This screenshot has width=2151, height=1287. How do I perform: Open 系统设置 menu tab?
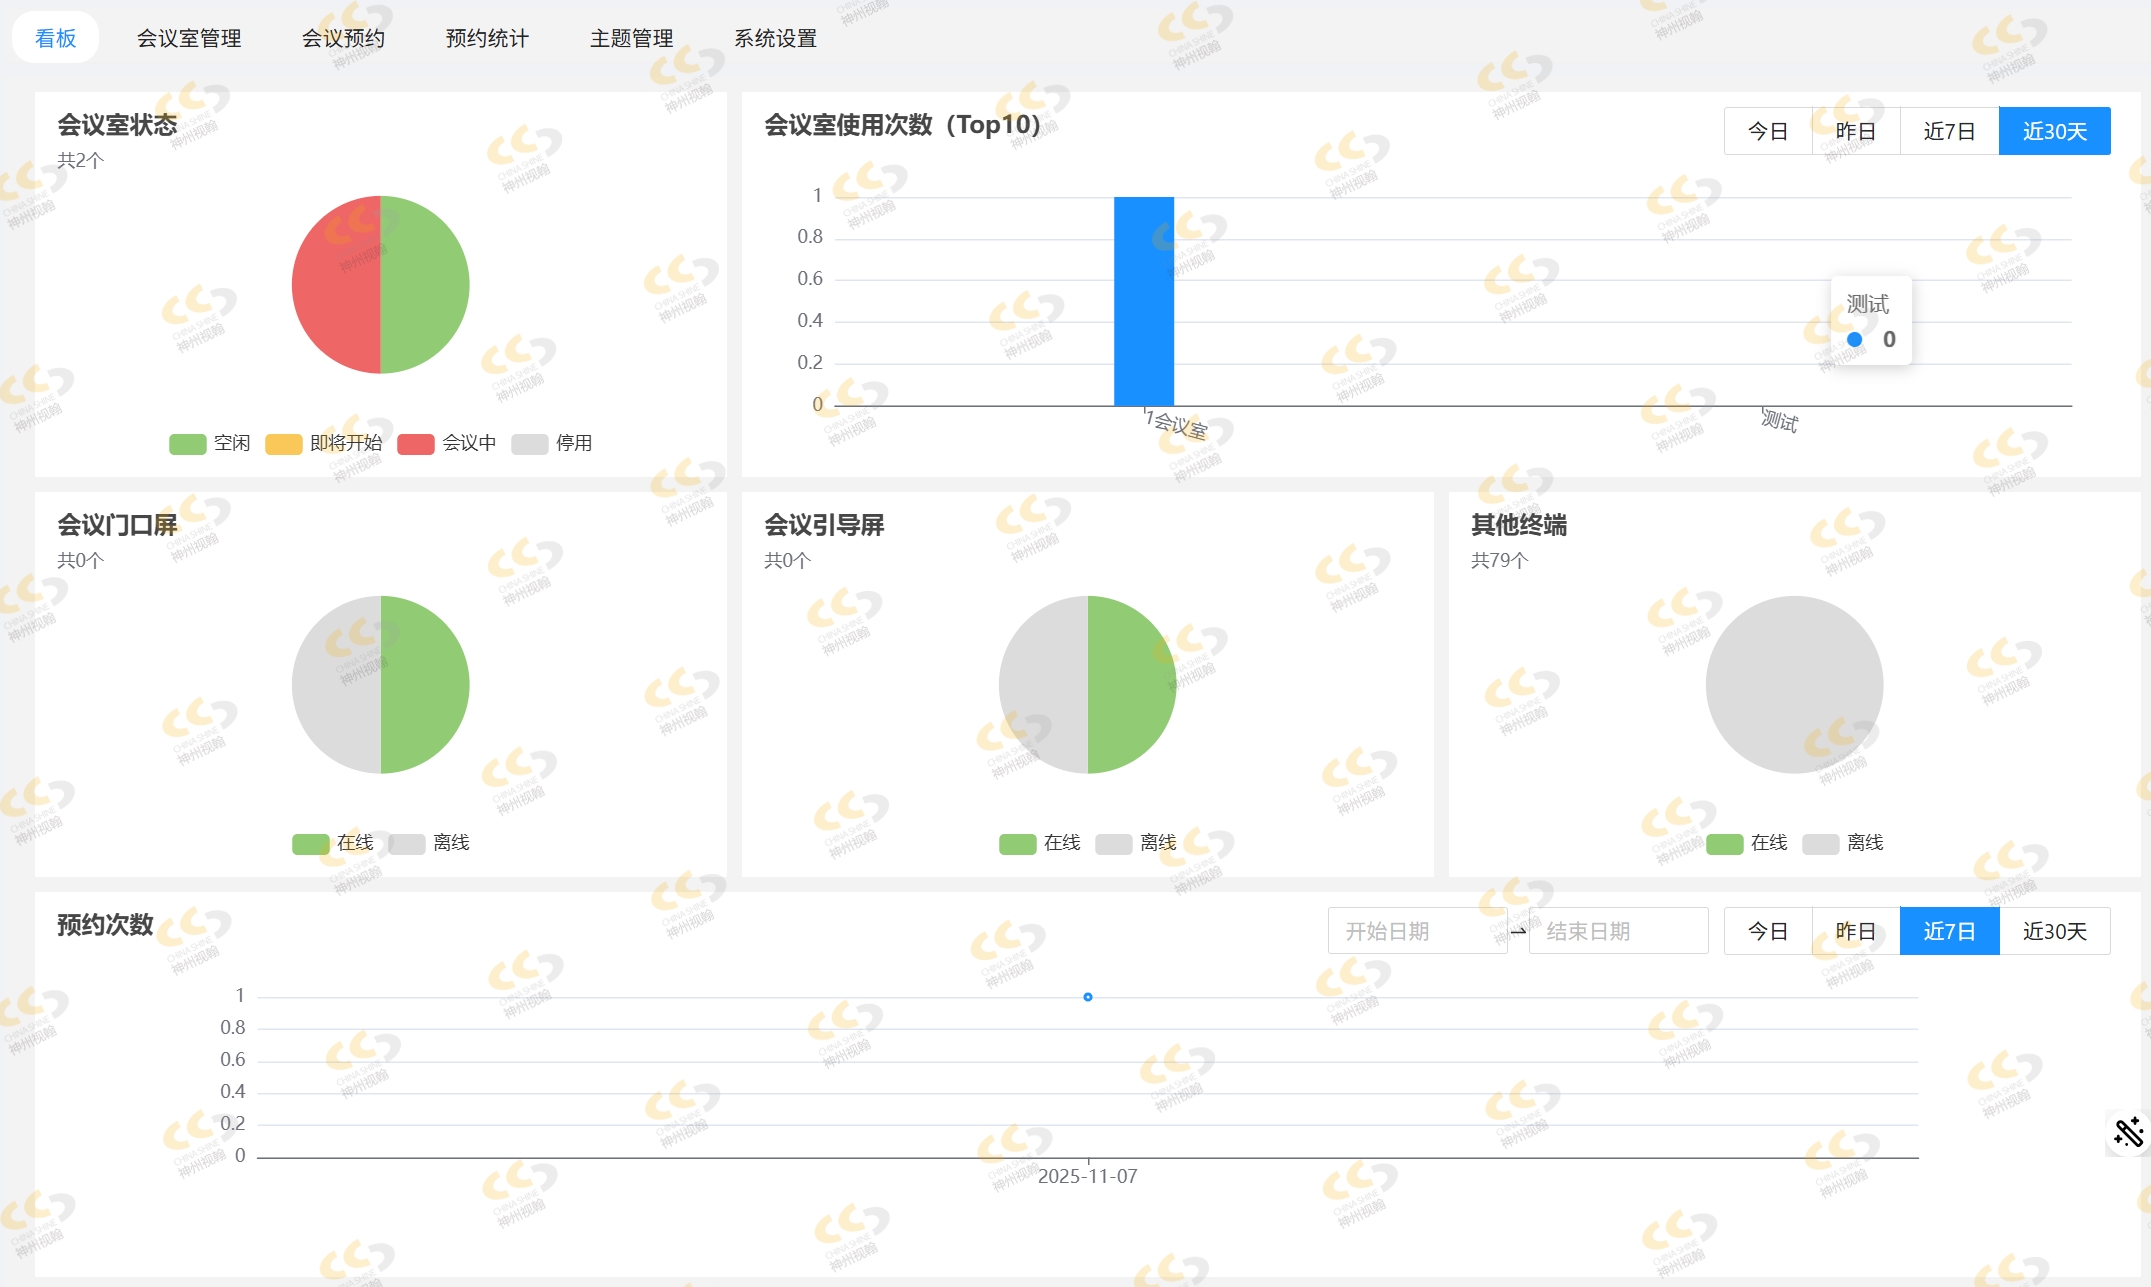coord(775,38)
